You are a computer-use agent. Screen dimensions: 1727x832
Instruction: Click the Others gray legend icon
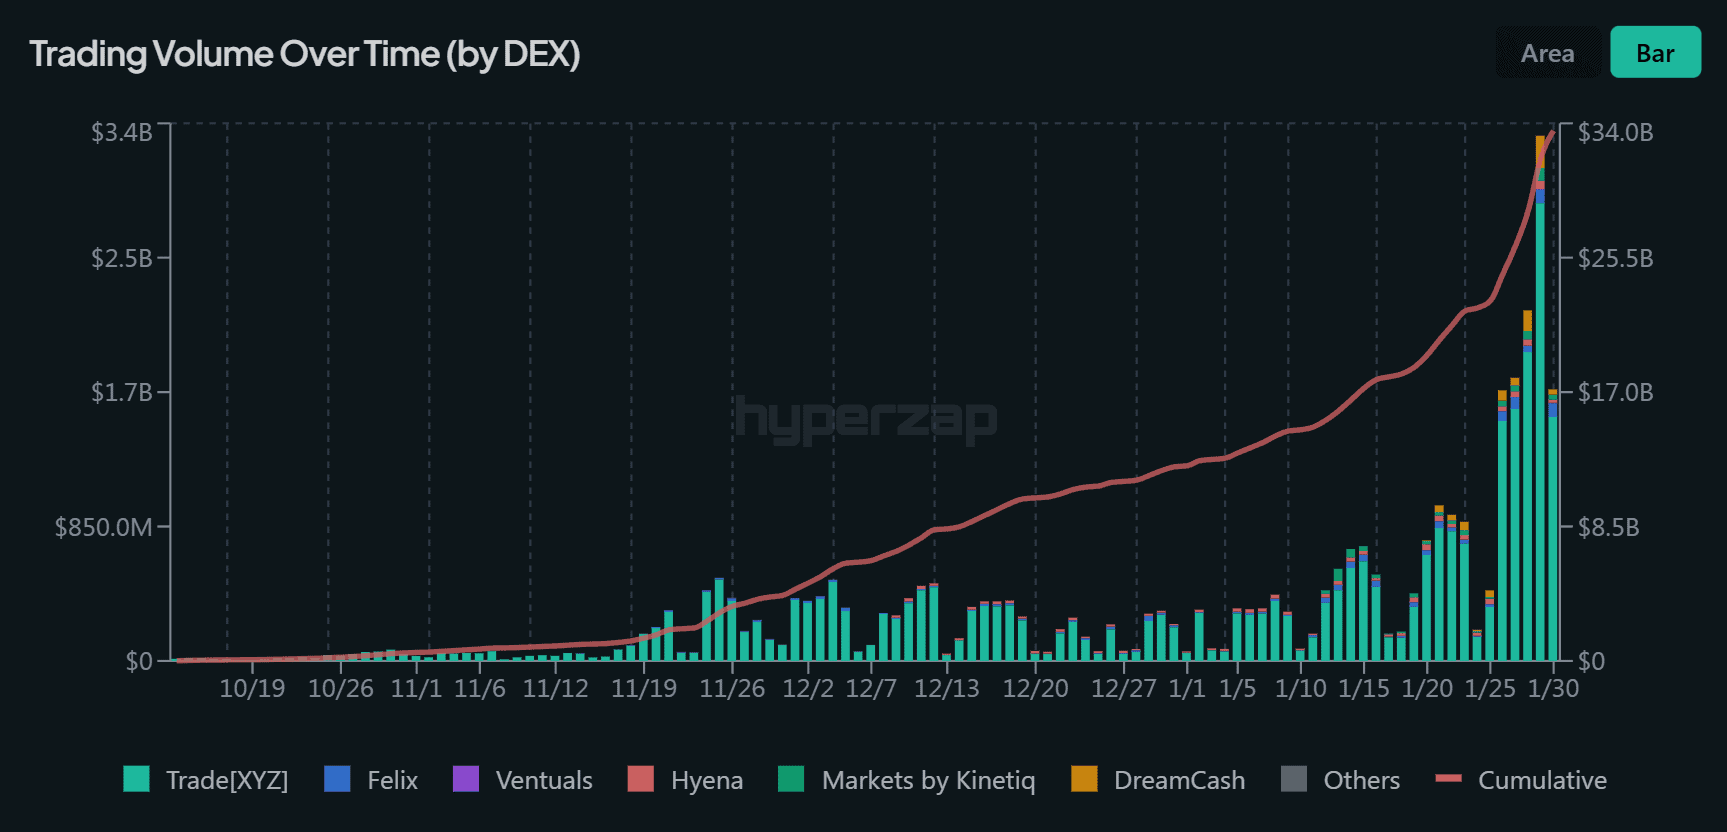pyautogui.click(x=1294, y=779)
